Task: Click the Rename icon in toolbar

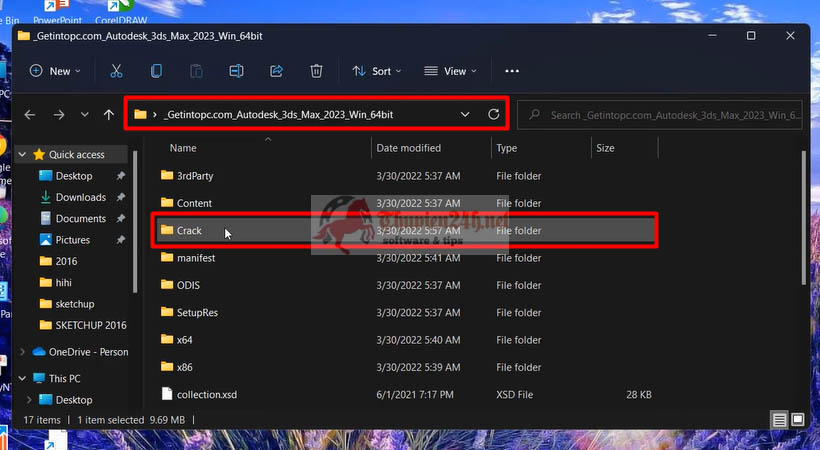Action: 236,71
